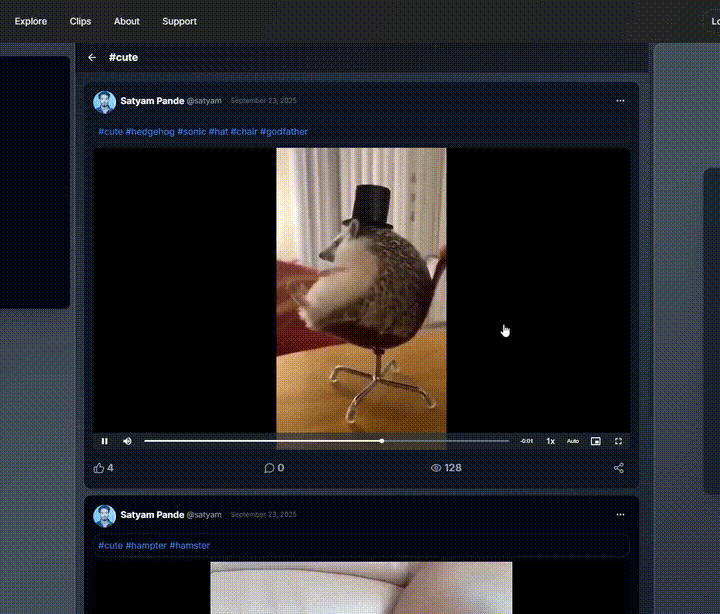Click the #godfather hashtag link
The width and height of the screenshot is (720, 614).
(284, 132)
